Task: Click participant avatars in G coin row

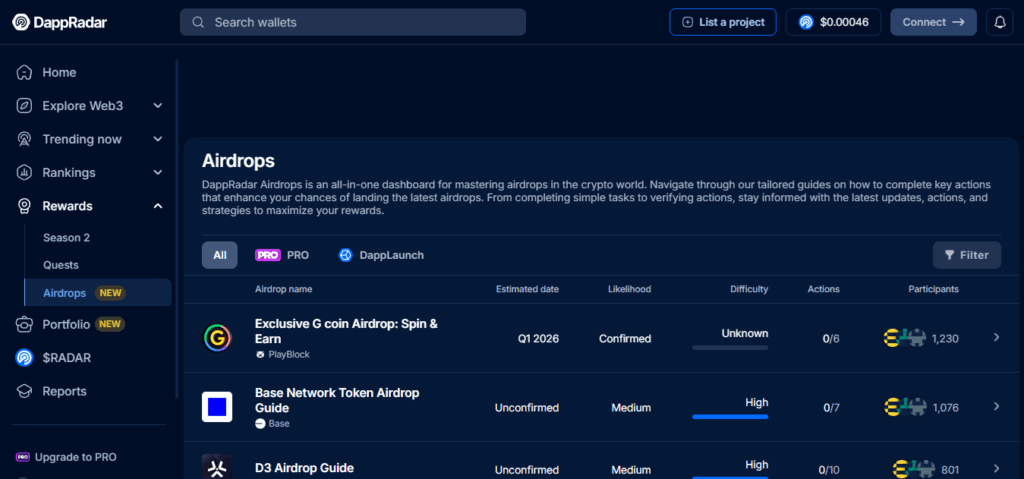Action: 905,339
